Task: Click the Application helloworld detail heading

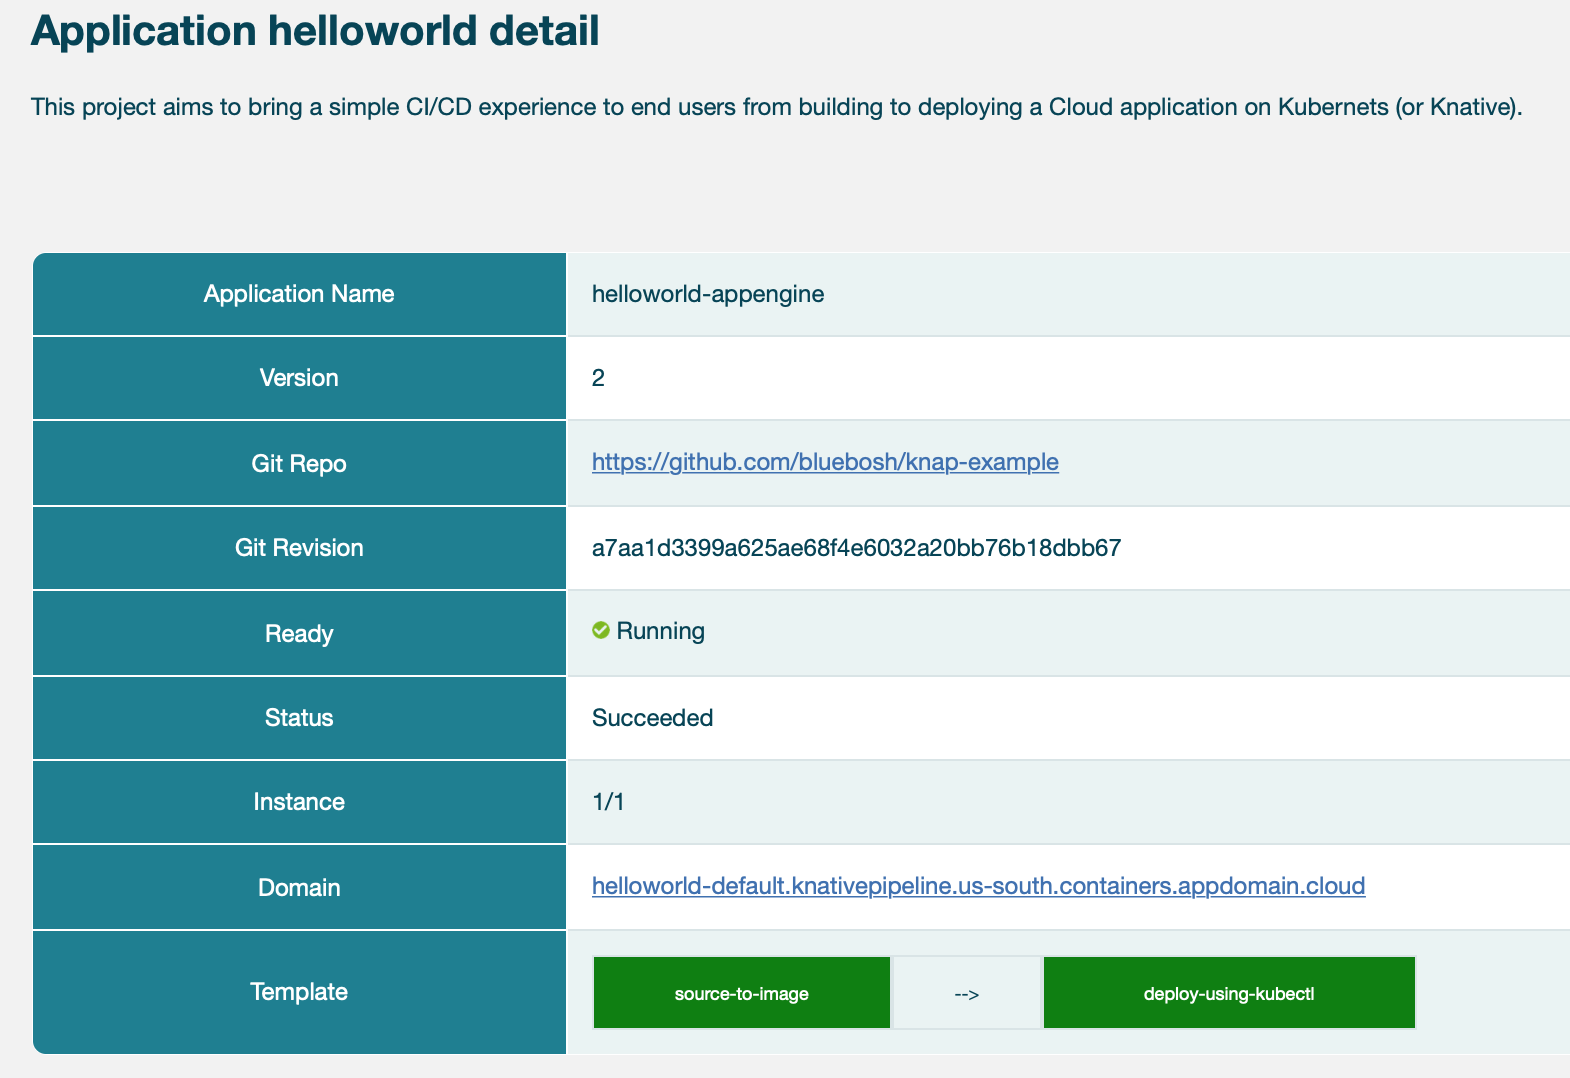Action: [315, 31]
